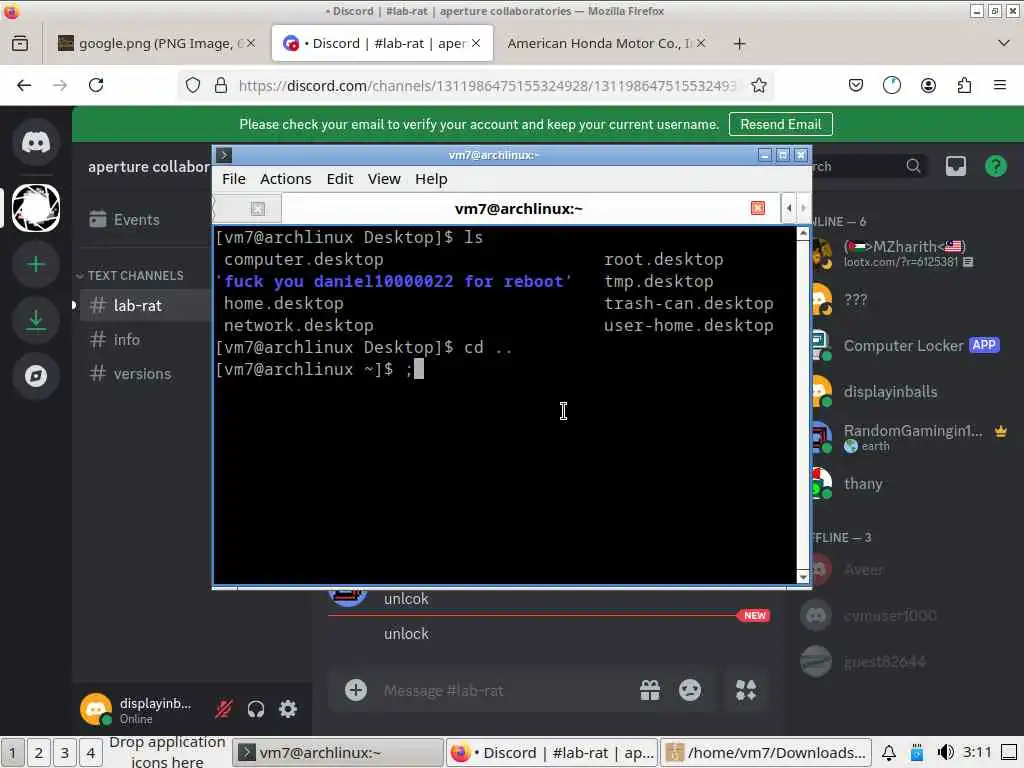The width and height of the screenshot is (1024, 768).
Task: Reload the page in Firefox
Action: (96, 86)
